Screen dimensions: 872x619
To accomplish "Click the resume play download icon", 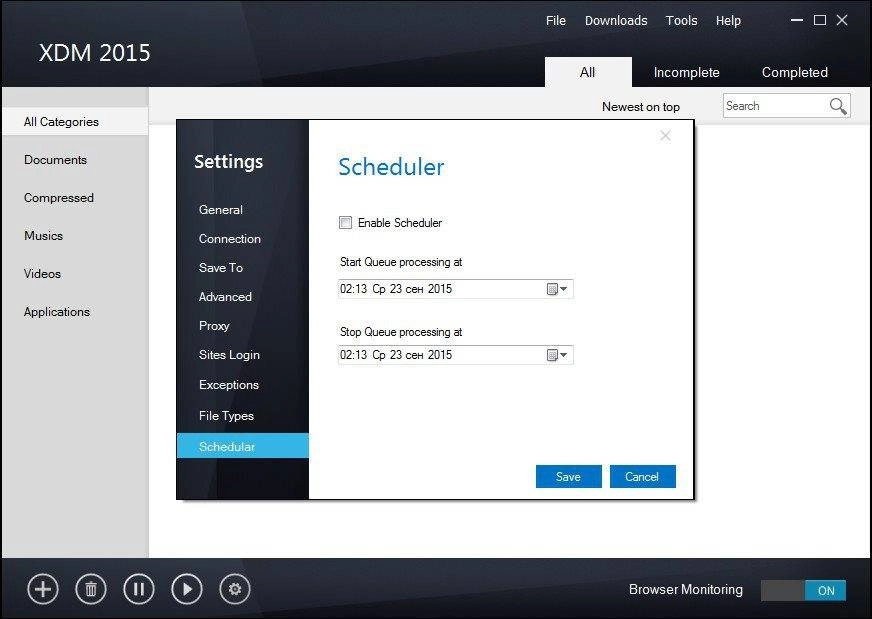I will pos(187,588).
